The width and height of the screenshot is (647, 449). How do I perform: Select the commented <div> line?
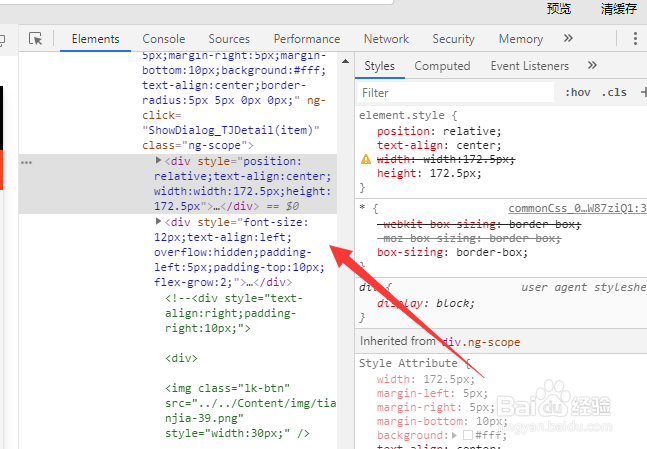pos(181,358)
